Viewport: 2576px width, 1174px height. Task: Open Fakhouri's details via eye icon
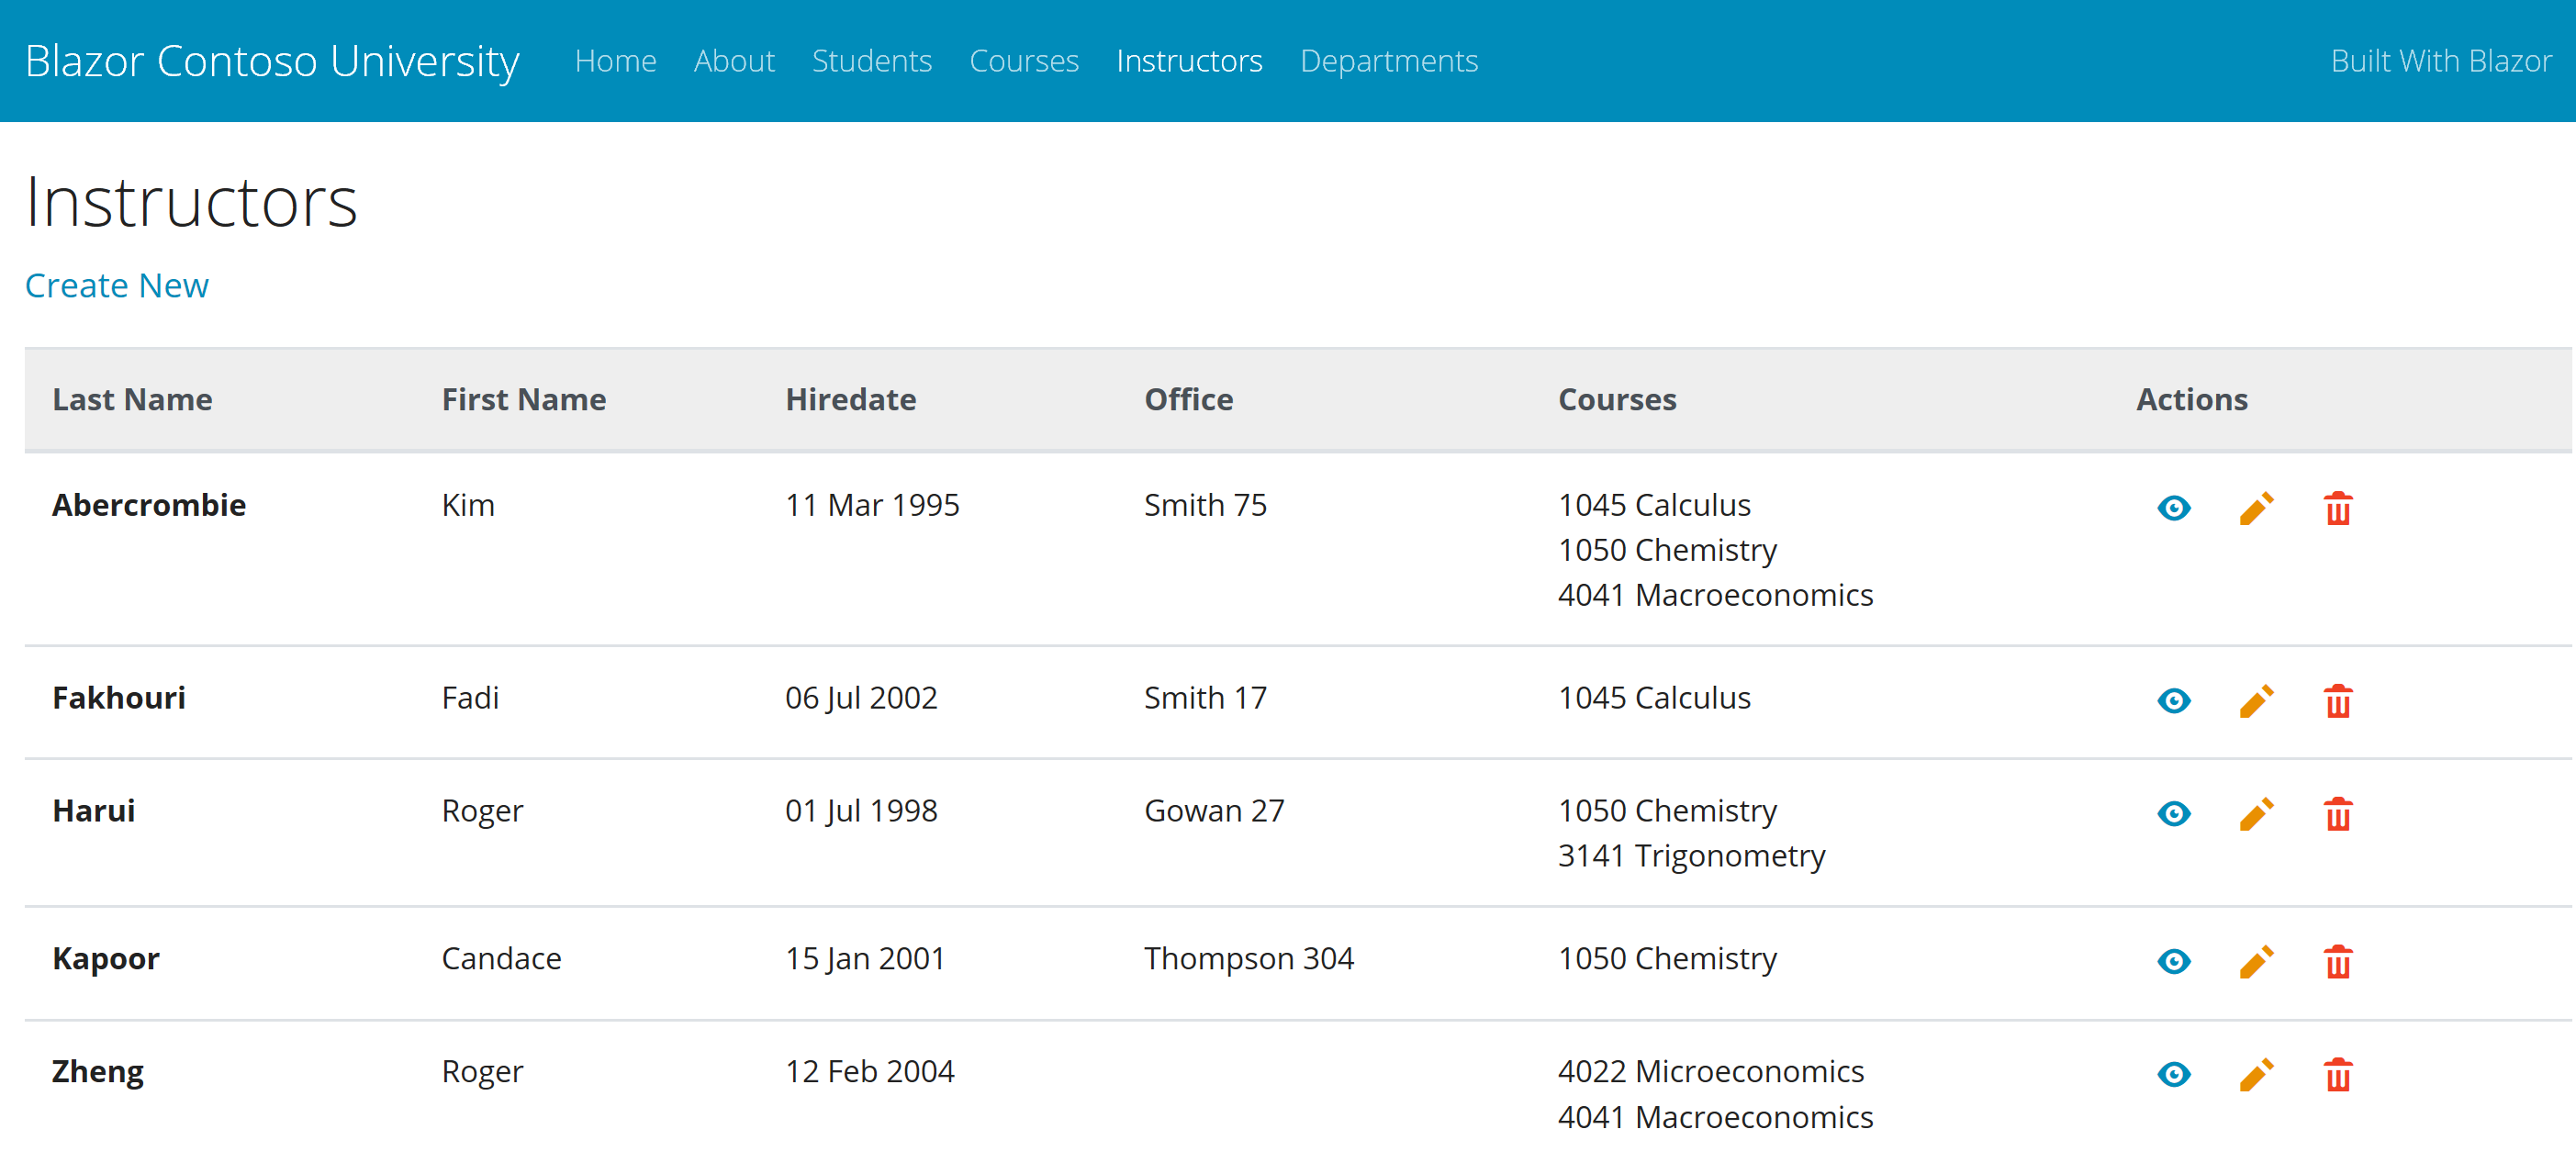point(2173,700)
